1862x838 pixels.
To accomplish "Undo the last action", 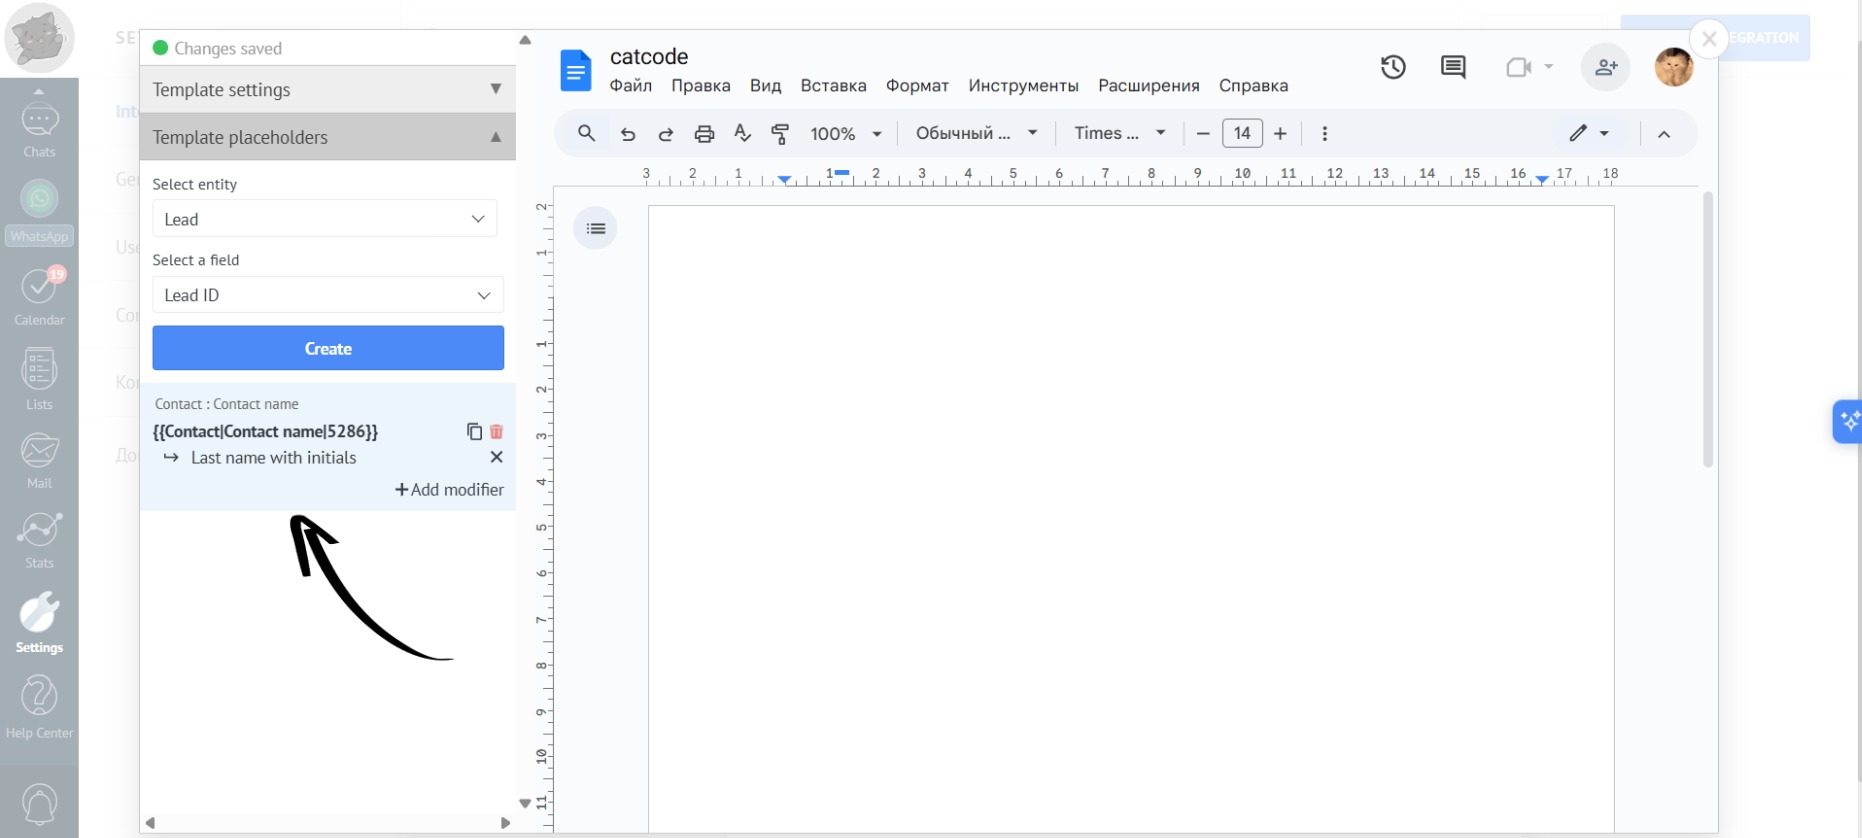I will 628,134.
